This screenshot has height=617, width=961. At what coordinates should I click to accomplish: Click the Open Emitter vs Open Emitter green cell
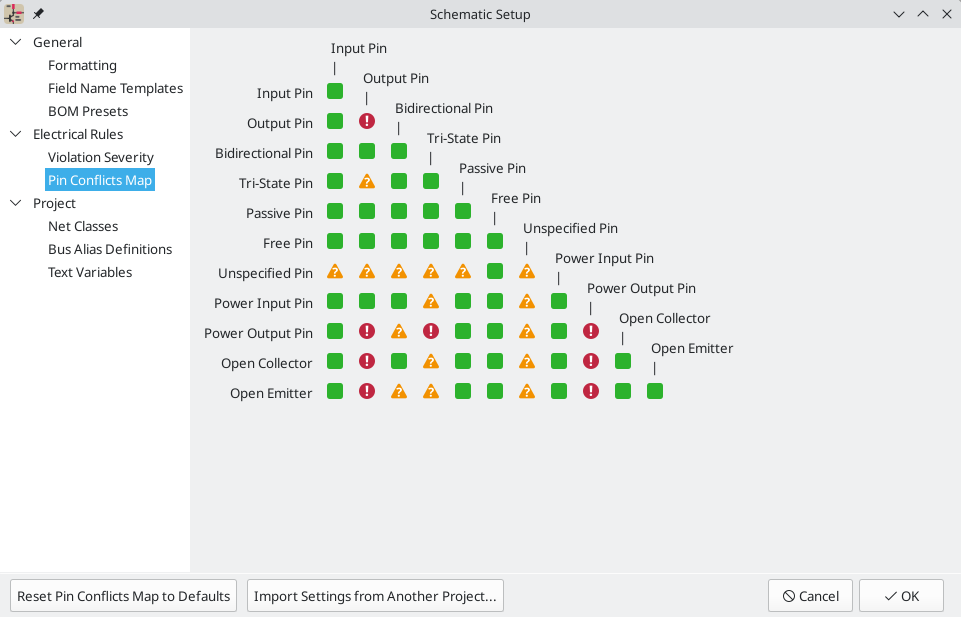(x=655, y=391)
